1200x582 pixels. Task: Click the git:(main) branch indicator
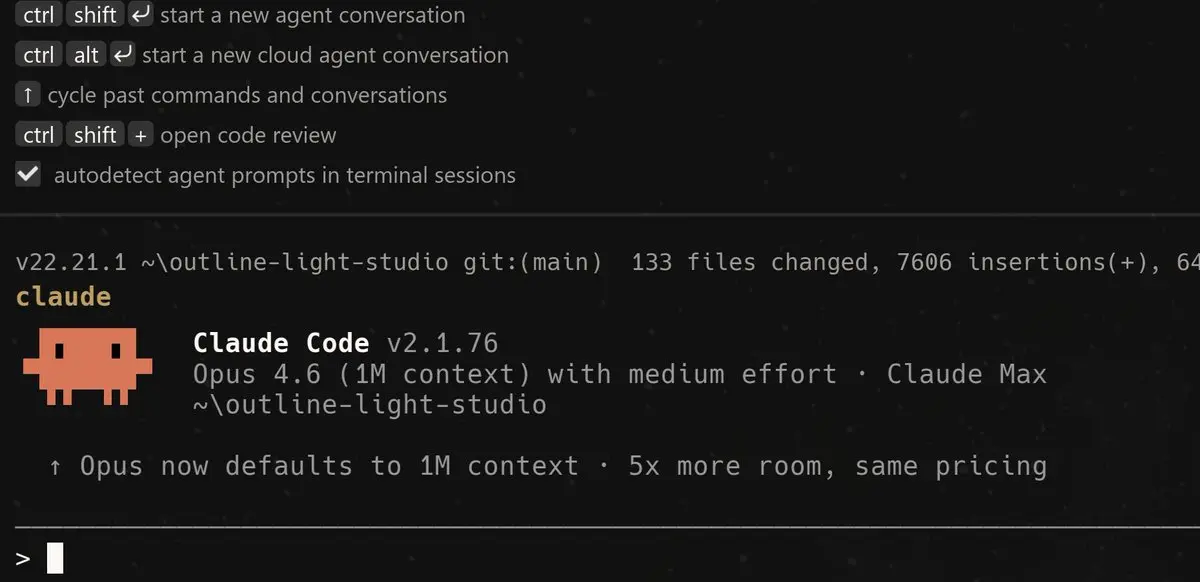click(533, 262)
